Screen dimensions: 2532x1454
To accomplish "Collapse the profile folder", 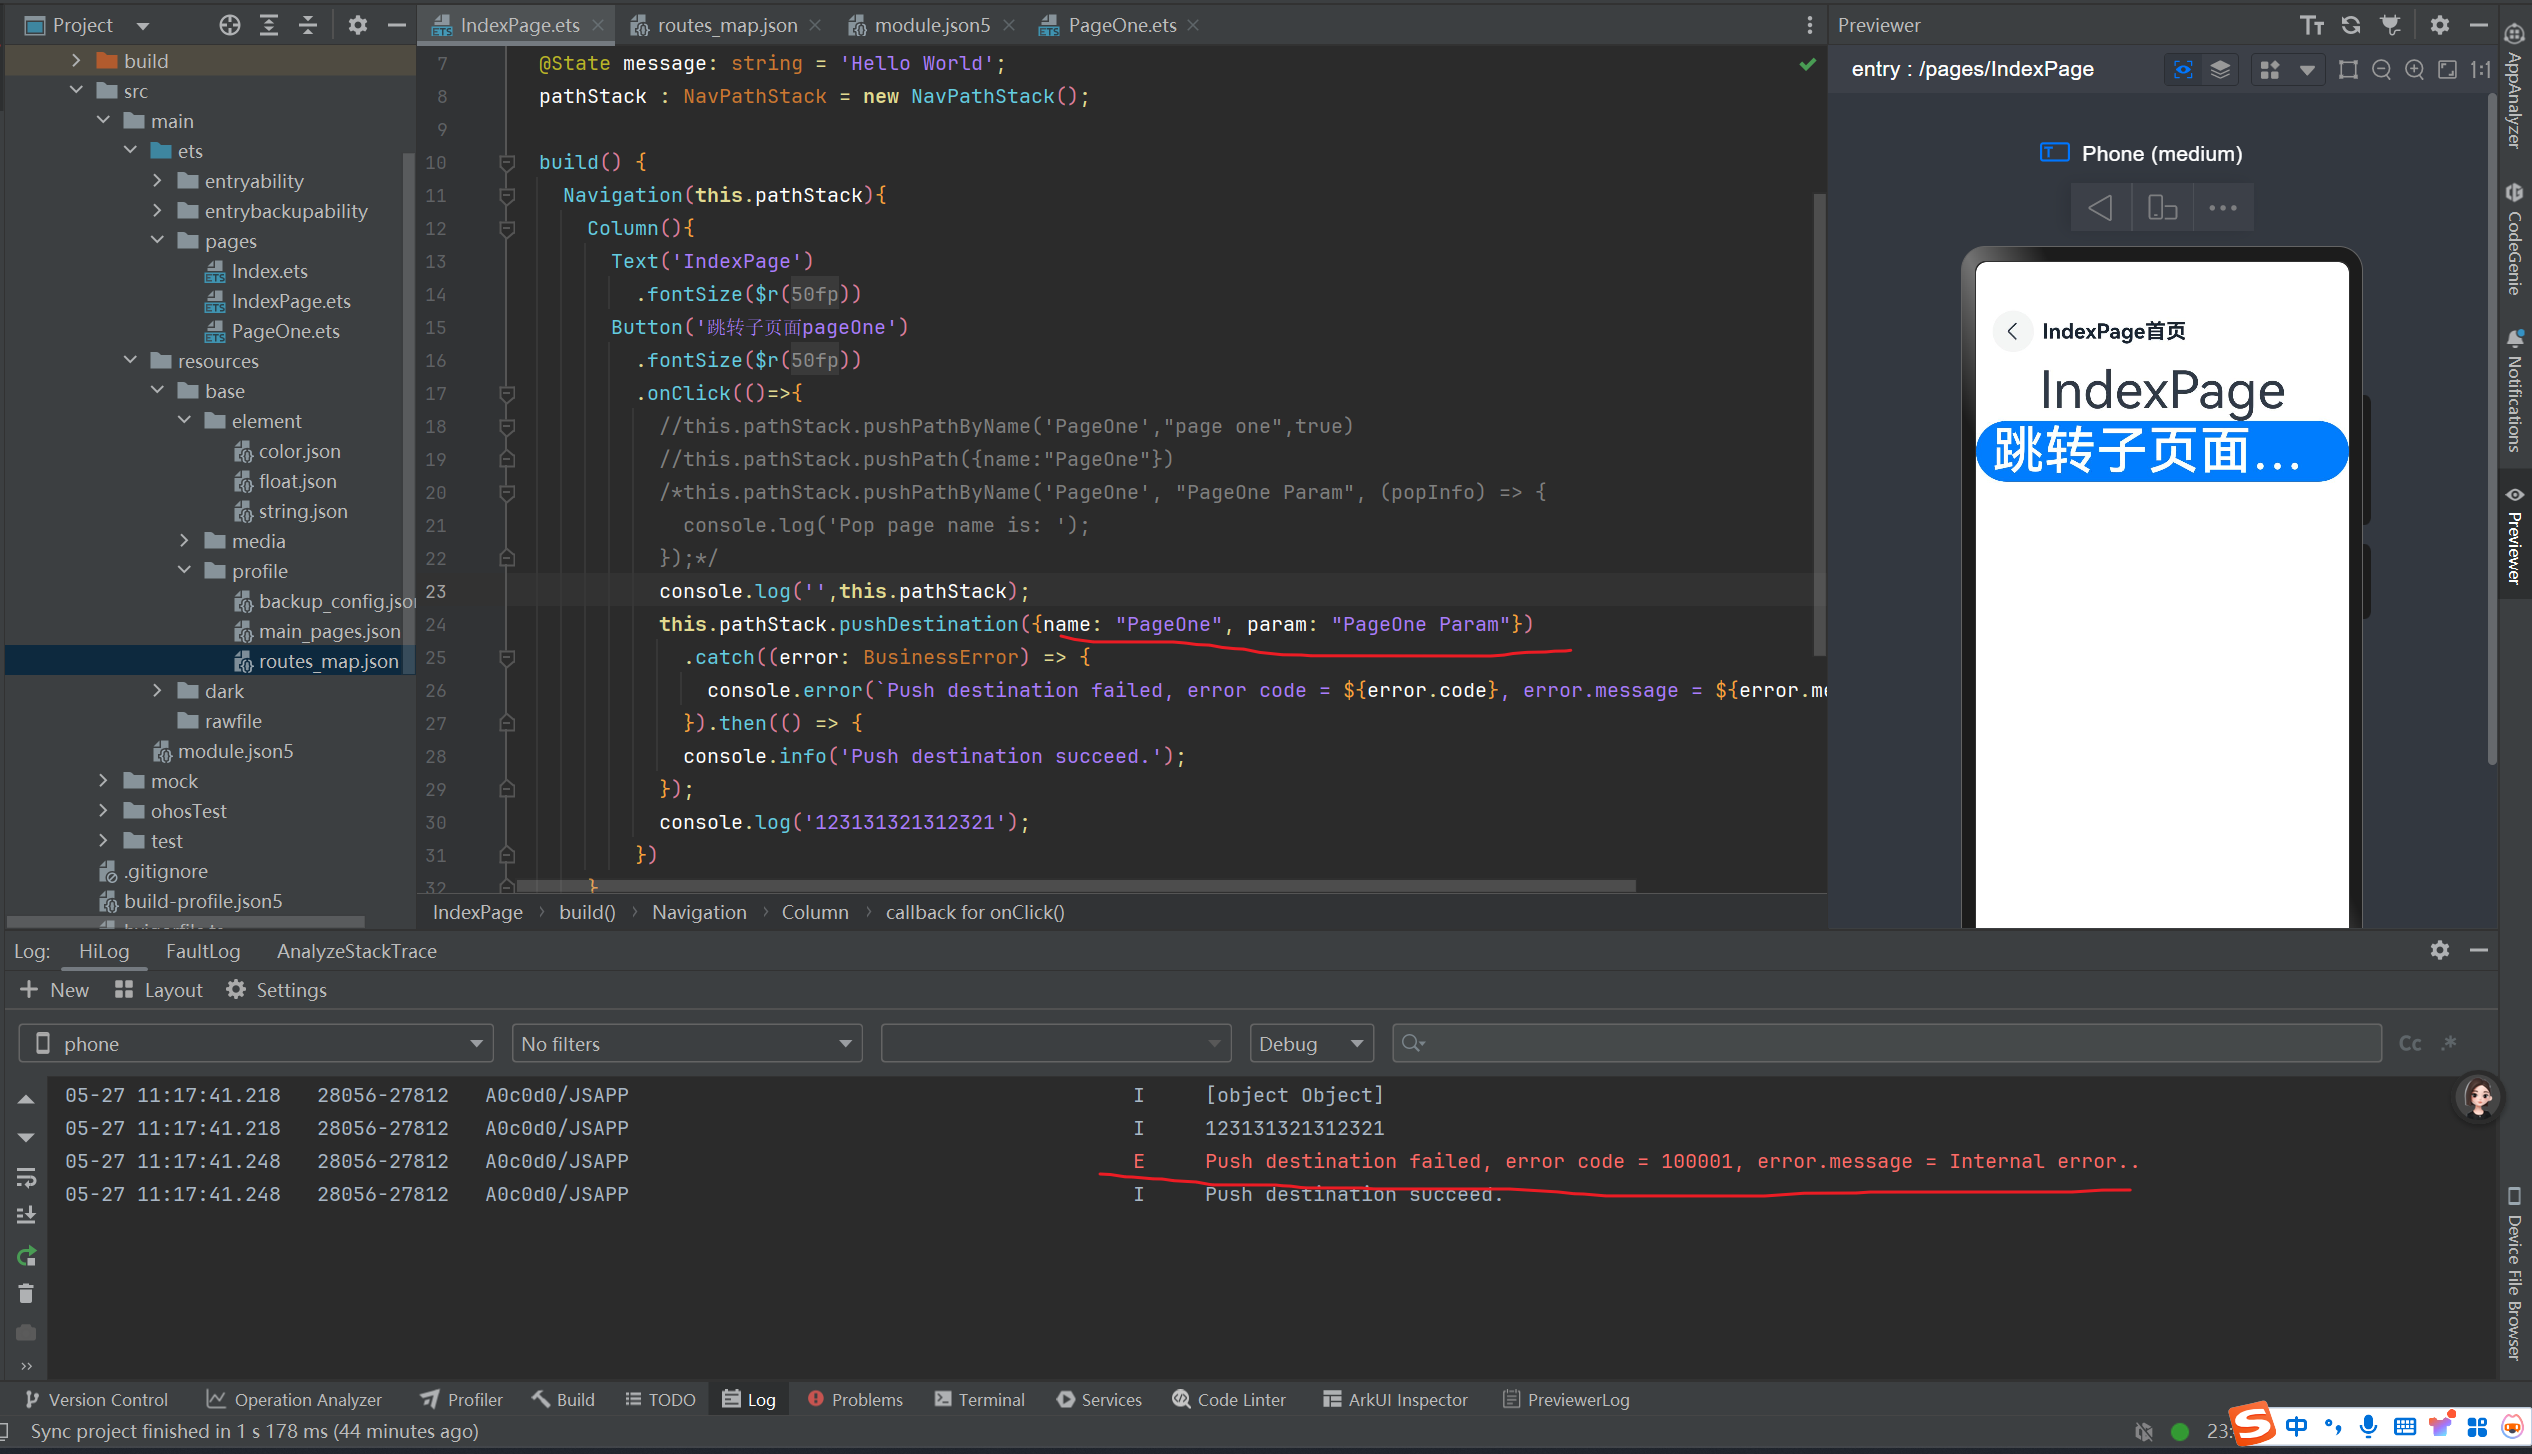I will [x=184, y=571].
